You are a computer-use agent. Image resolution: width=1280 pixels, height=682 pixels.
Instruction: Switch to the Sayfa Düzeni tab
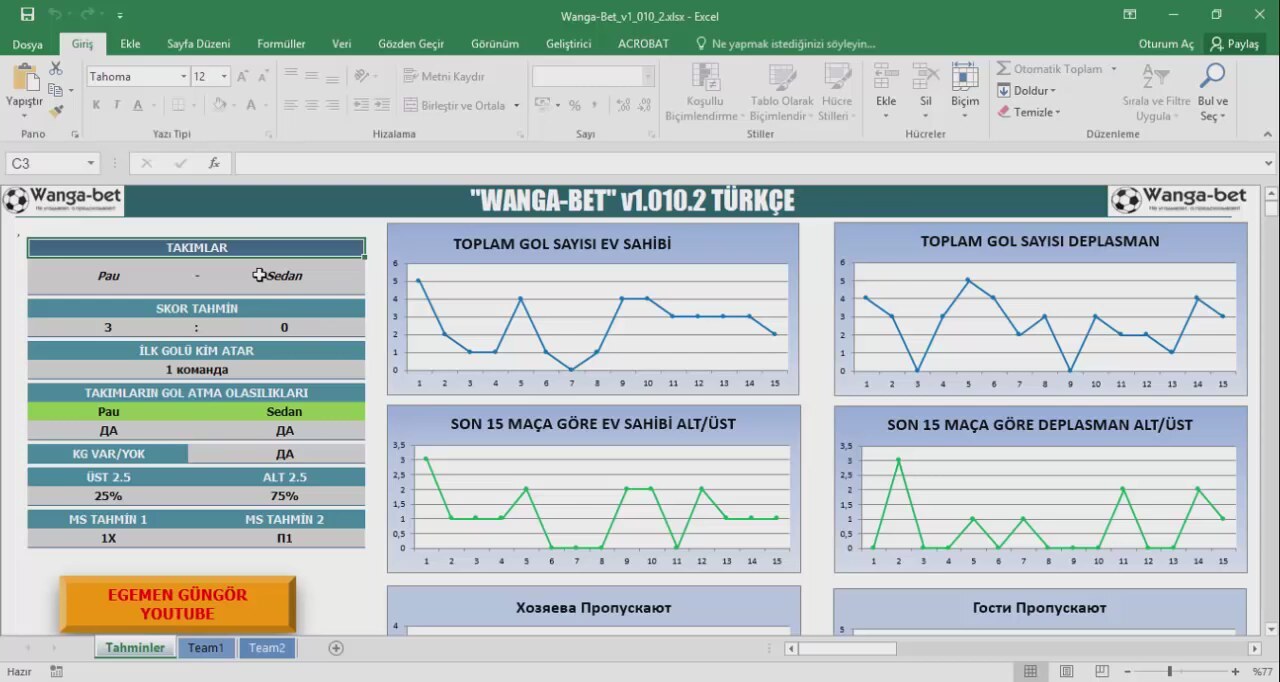[x=198, y=44]
